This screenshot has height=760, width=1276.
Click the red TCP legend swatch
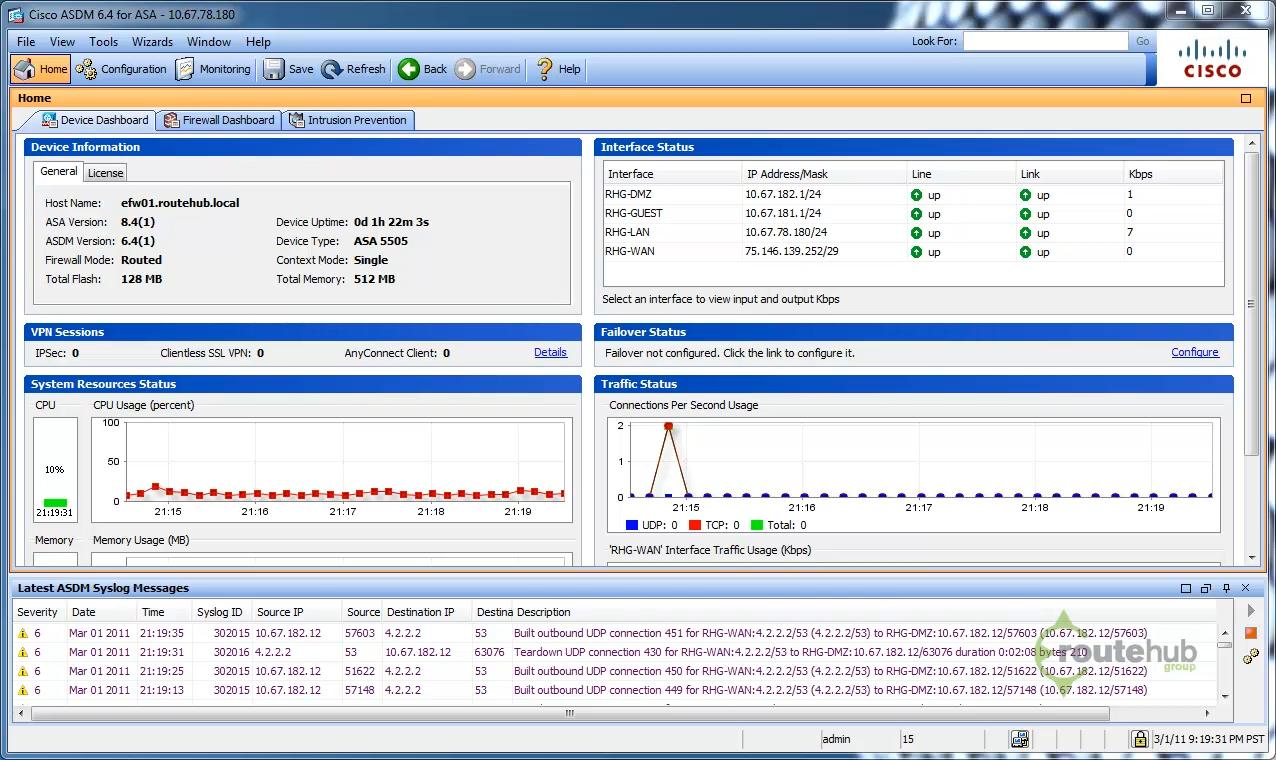(696, 525)
